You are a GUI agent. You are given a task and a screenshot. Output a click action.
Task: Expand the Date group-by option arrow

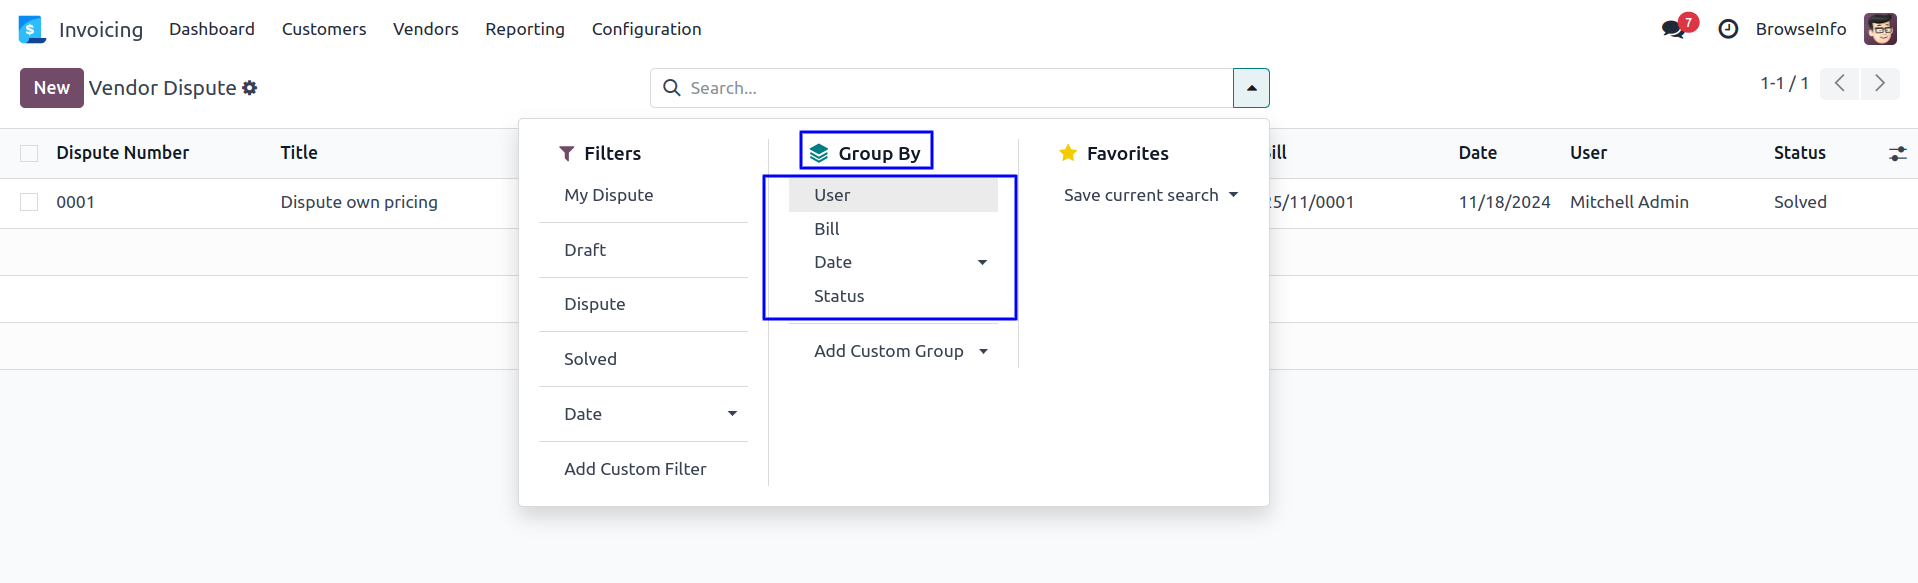tap(982, 262)
